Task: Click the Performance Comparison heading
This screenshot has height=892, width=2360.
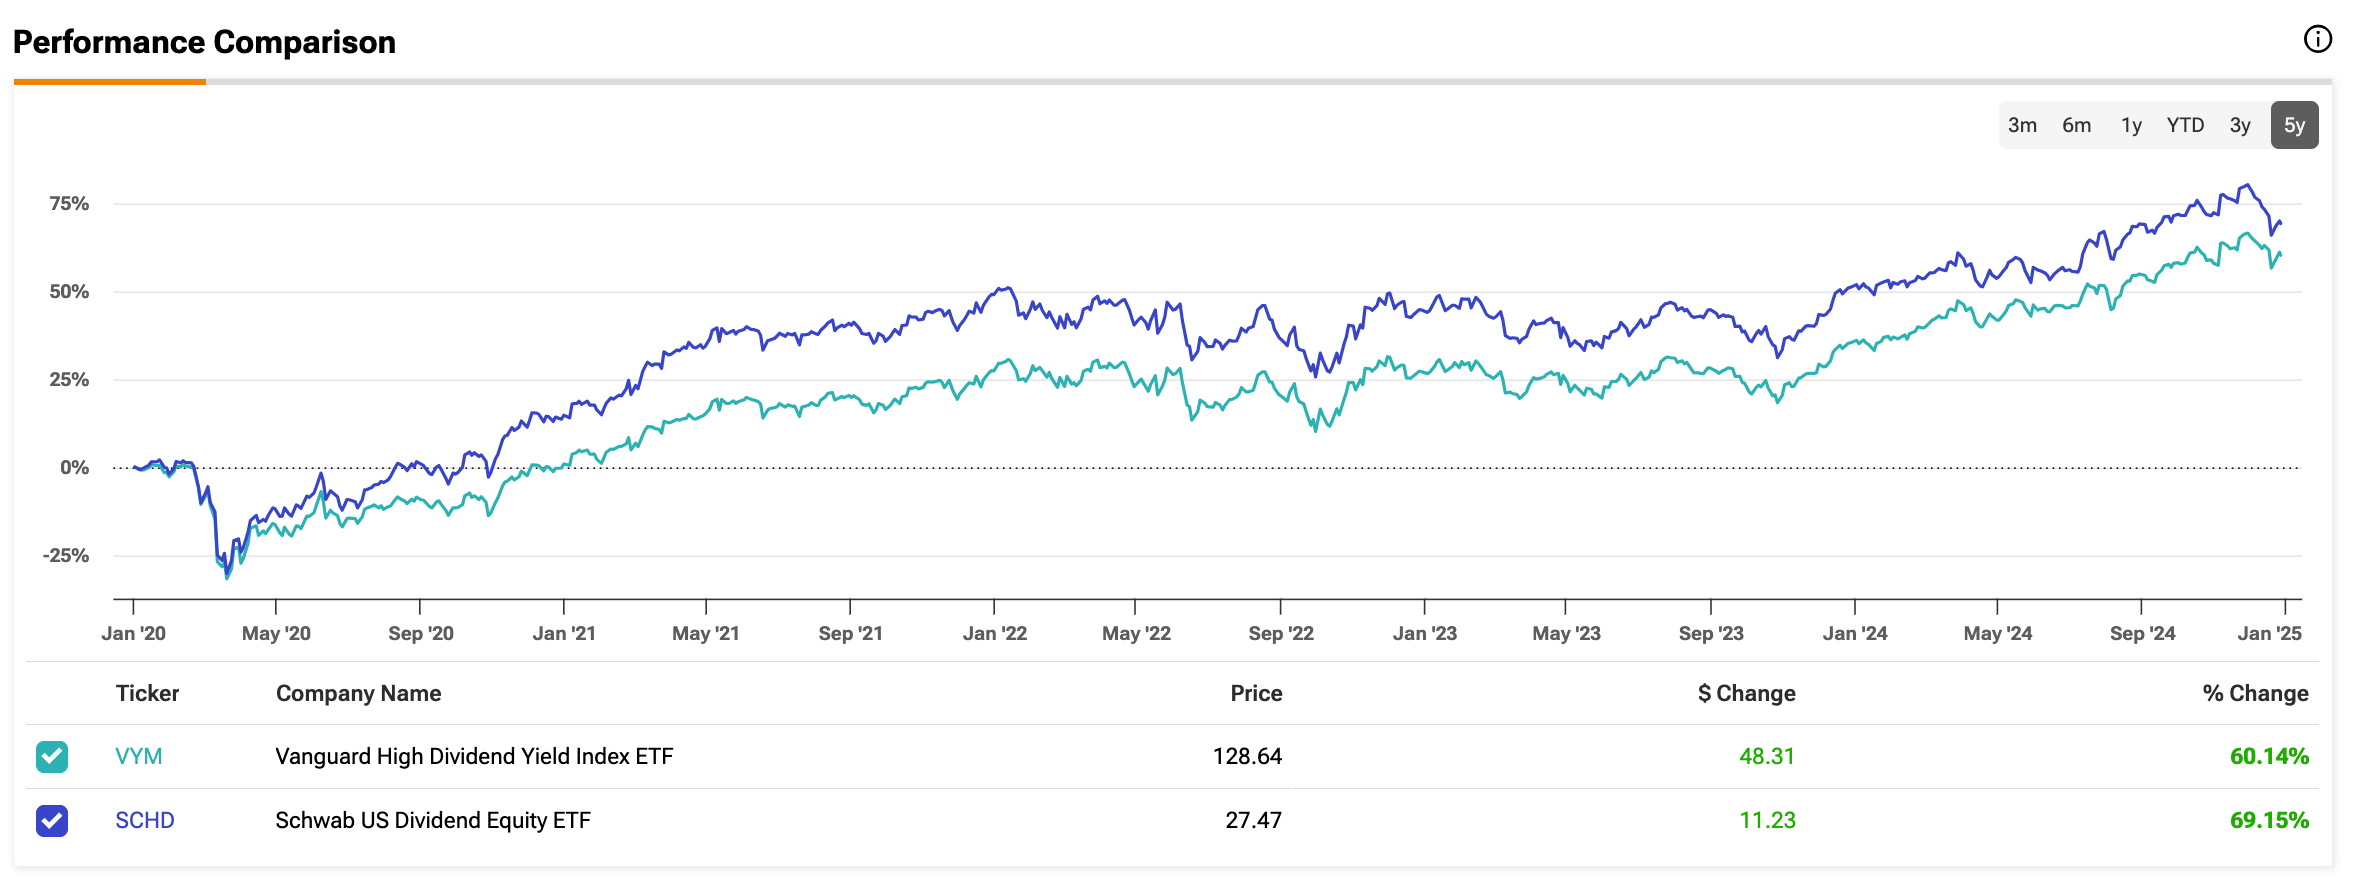Action: pos(204,42)
